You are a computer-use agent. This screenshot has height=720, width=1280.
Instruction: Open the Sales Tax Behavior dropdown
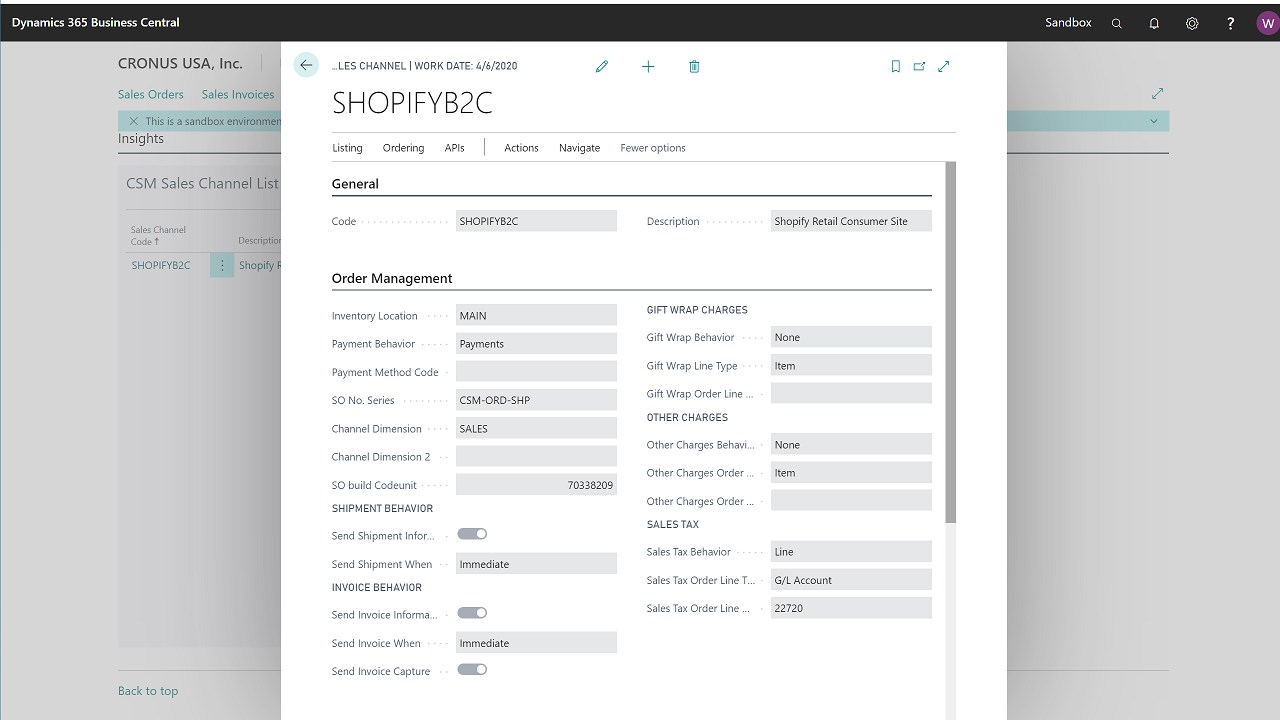pyautogui.click(x=851, y=551)
